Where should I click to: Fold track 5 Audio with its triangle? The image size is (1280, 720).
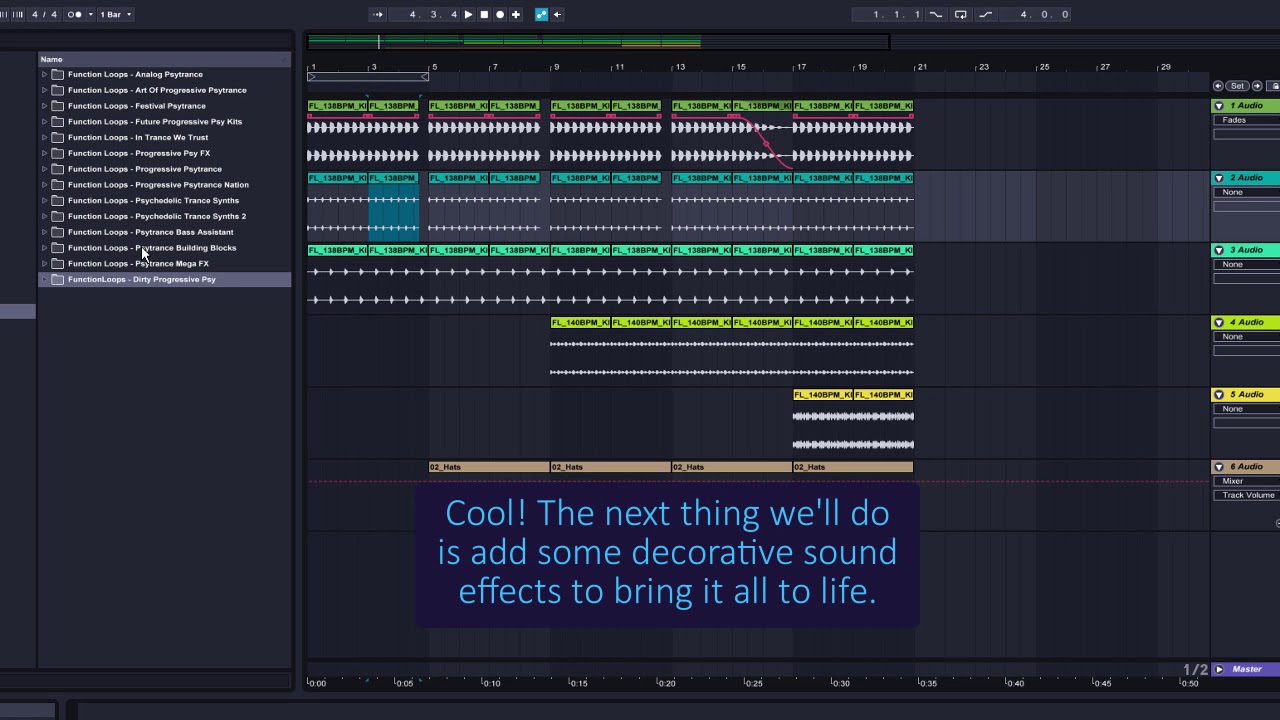point(1219,394)
